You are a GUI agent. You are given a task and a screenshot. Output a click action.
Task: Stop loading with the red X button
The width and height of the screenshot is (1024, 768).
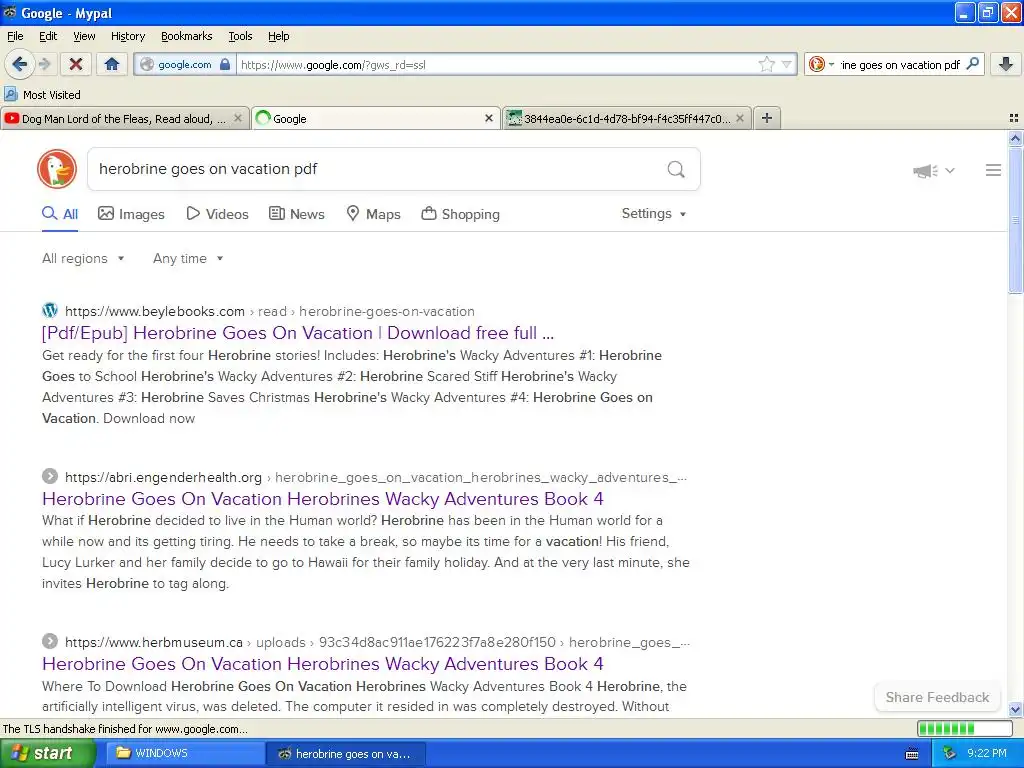click(76, 64)
